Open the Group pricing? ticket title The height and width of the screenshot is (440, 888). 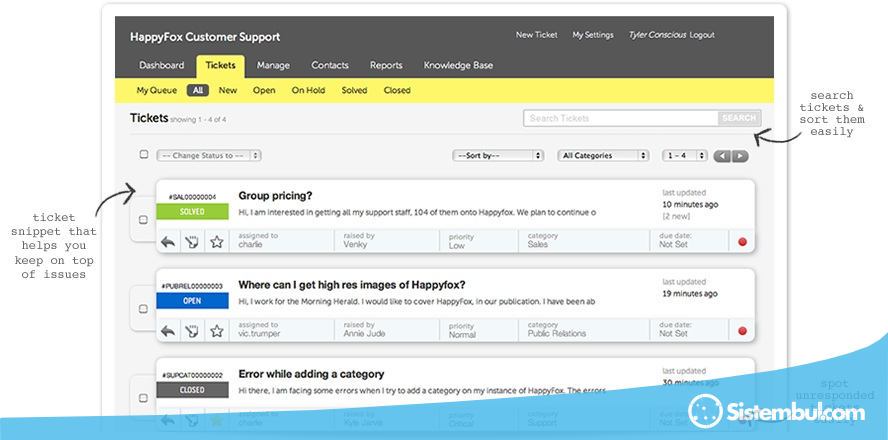point(275,196)
